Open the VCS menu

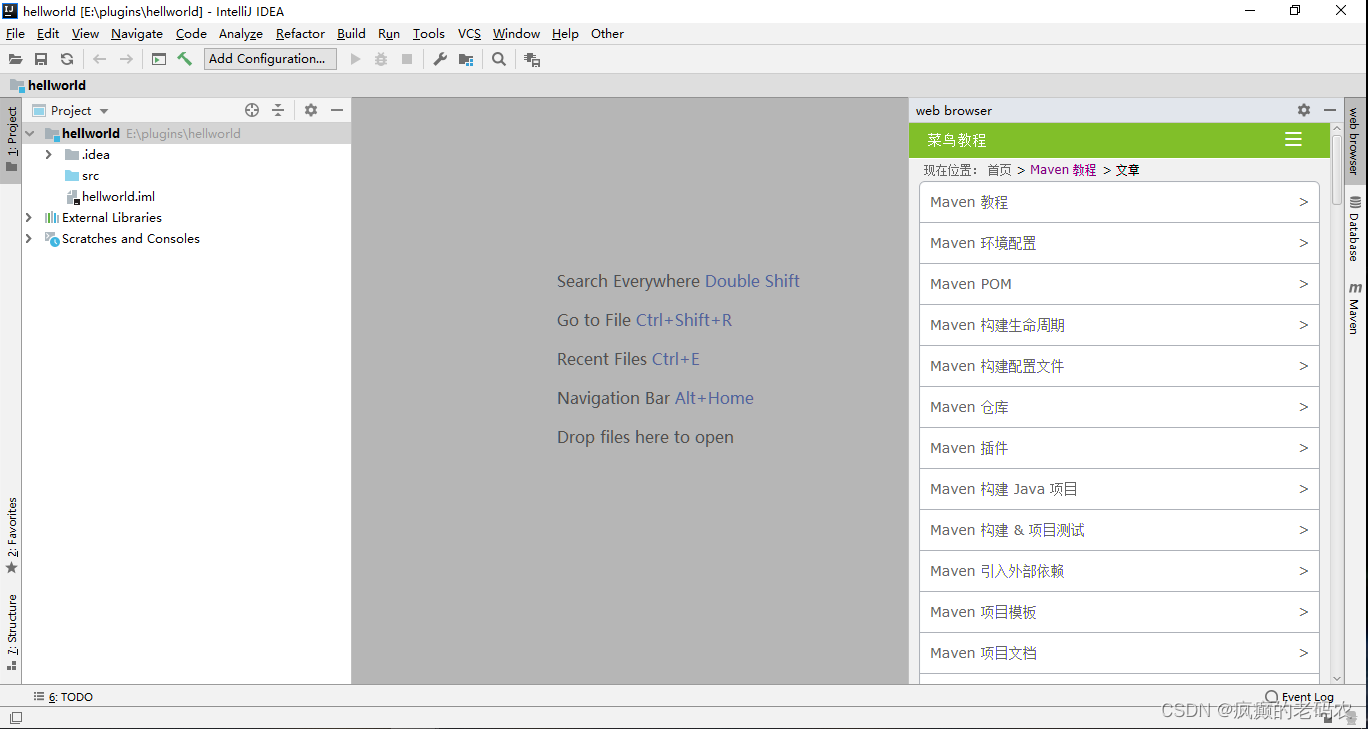point(469,34)
